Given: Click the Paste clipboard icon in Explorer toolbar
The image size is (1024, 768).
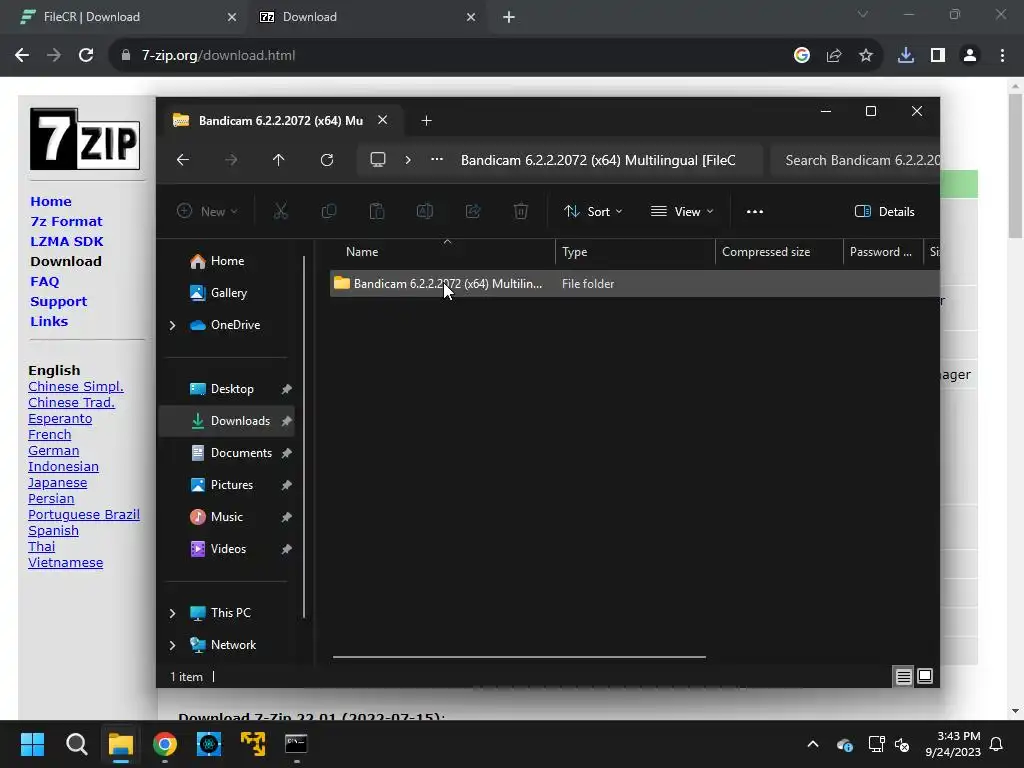Looking at the screenshot, I should point(377,211).
